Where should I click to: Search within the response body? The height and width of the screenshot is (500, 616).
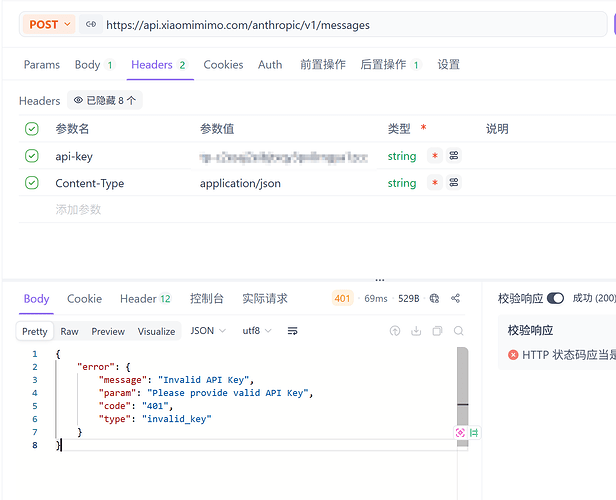click(458, 331)
